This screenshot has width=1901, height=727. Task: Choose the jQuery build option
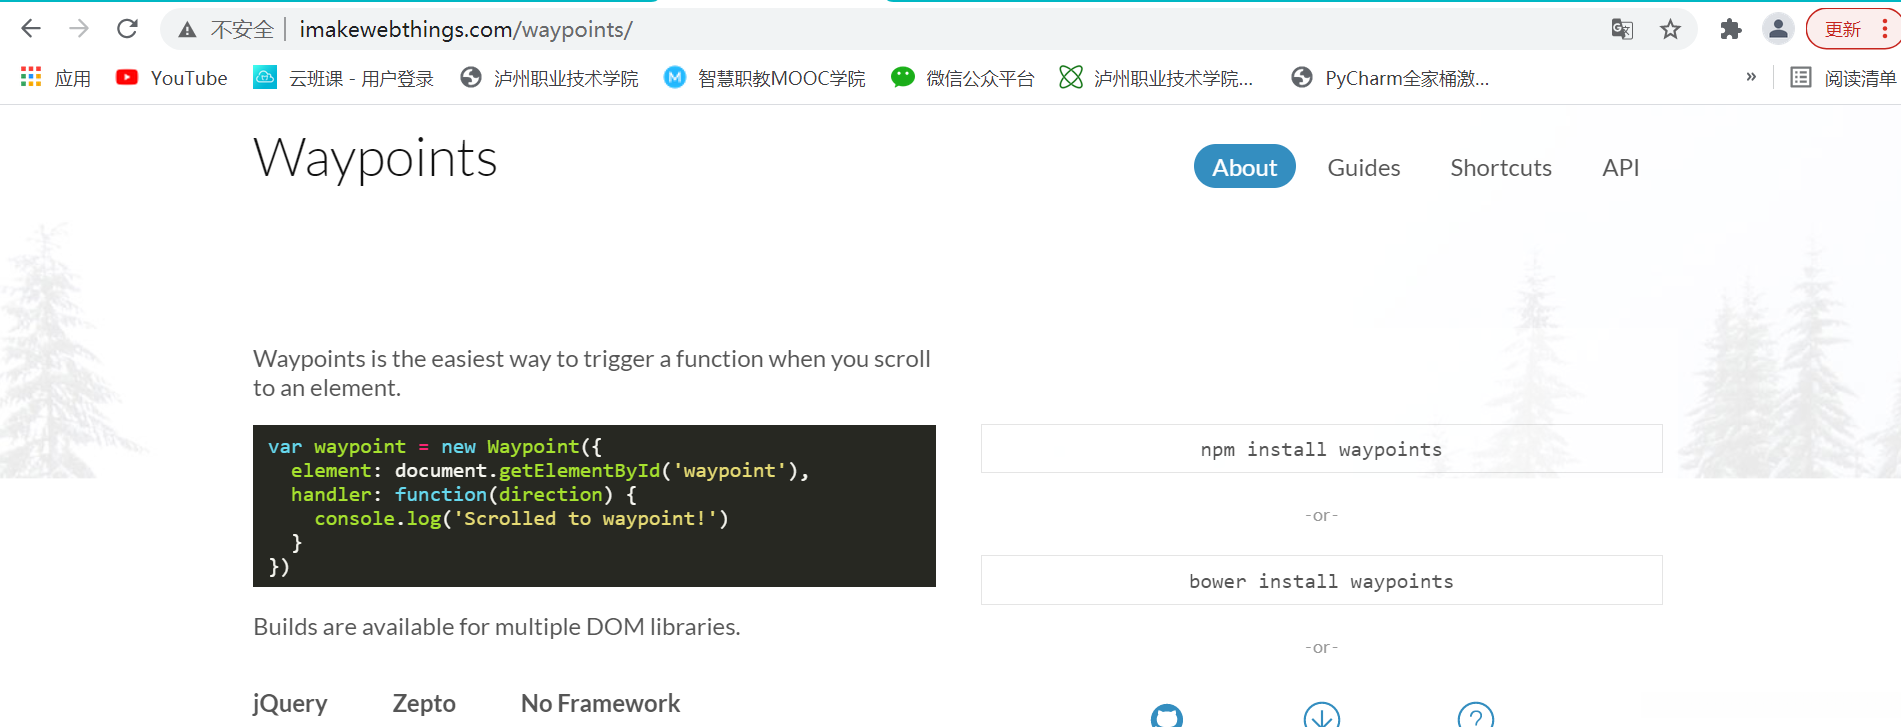coord(290,703)
